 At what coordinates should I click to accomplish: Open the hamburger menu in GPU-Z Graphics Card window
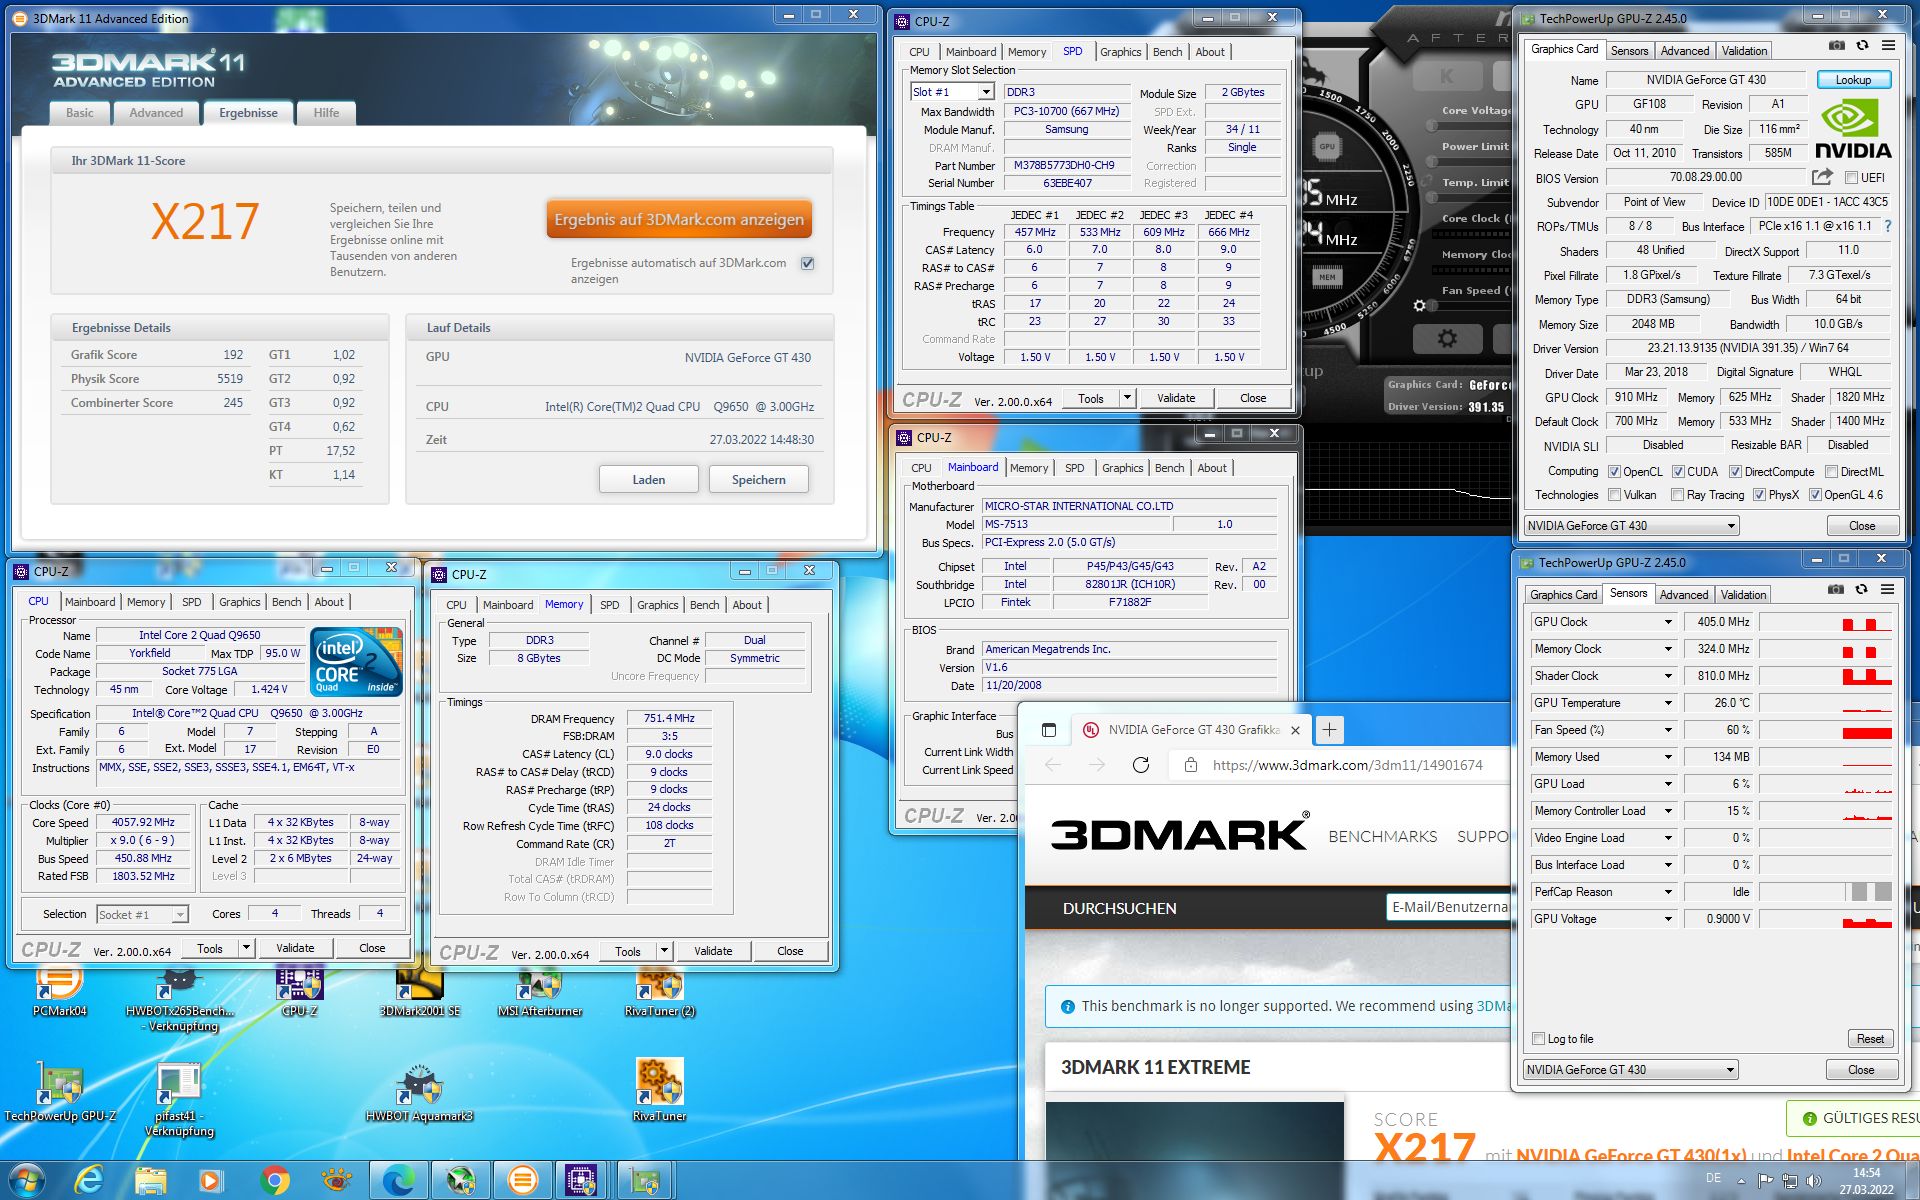coord(1888,45)
